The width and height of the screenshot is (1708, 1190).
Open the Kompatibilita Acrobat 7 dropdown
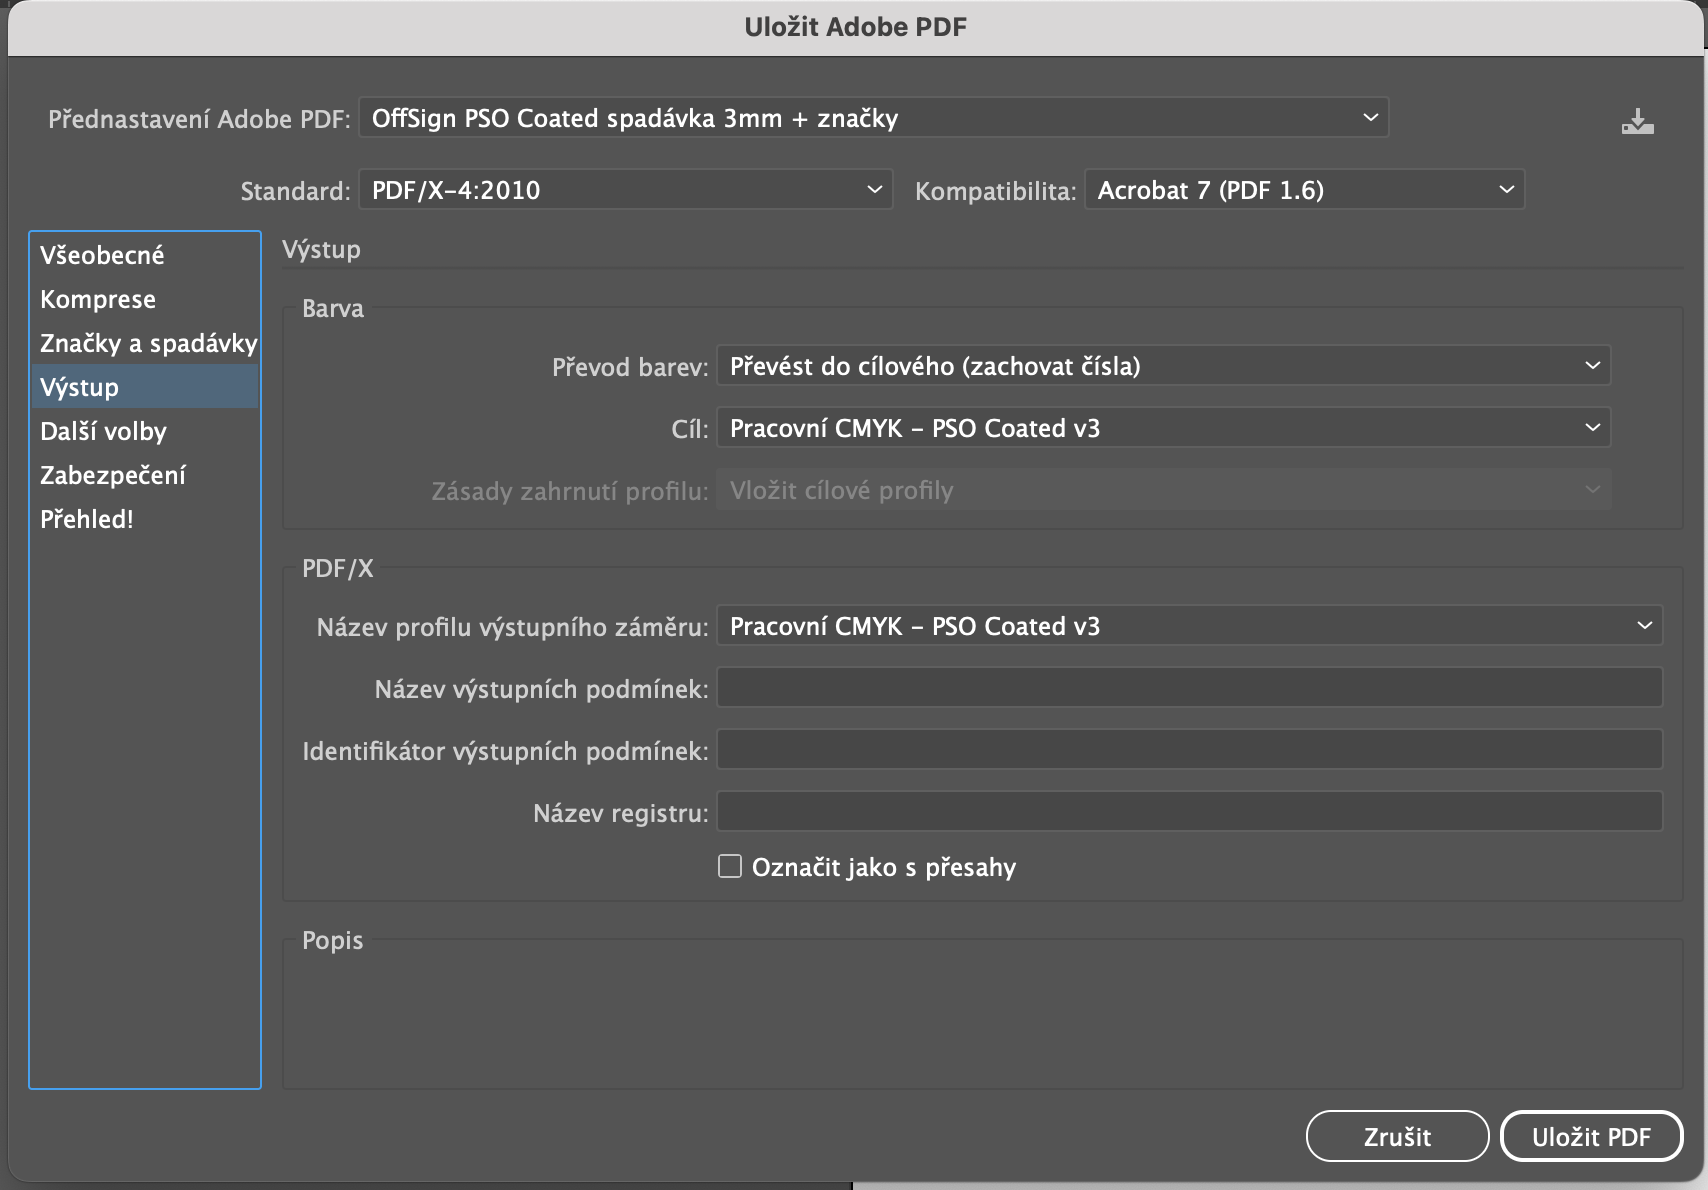[1304, 190]
